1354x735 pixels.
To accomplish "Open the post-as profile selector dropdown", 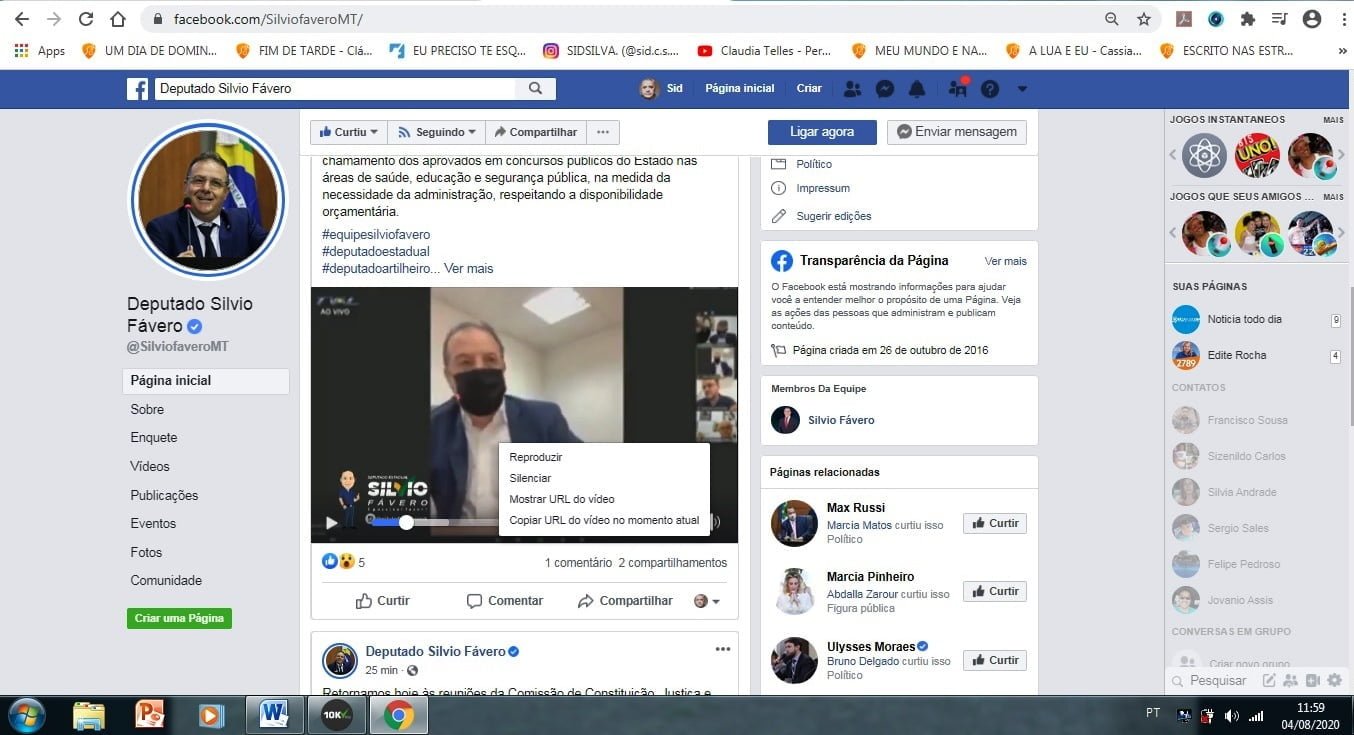I will point(708,601).
